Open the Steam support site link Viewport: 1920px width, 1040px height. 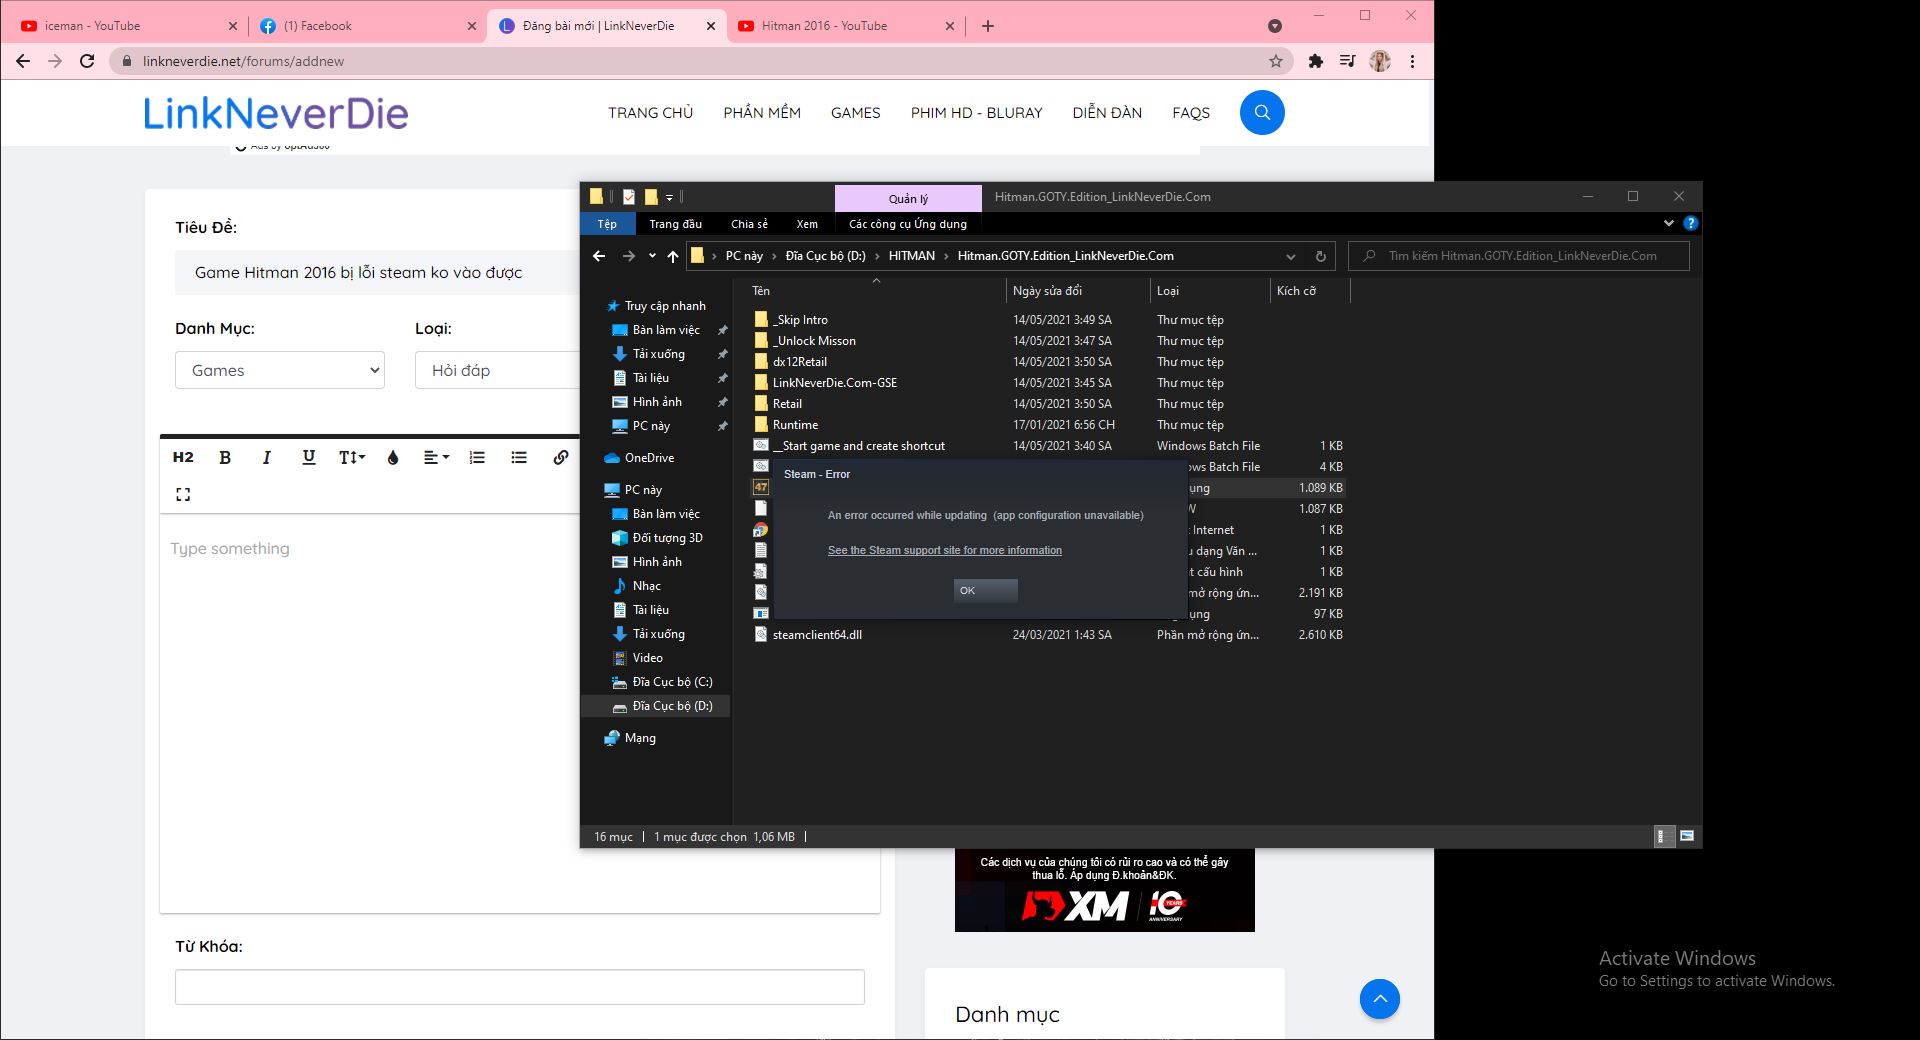pos(944,550)
